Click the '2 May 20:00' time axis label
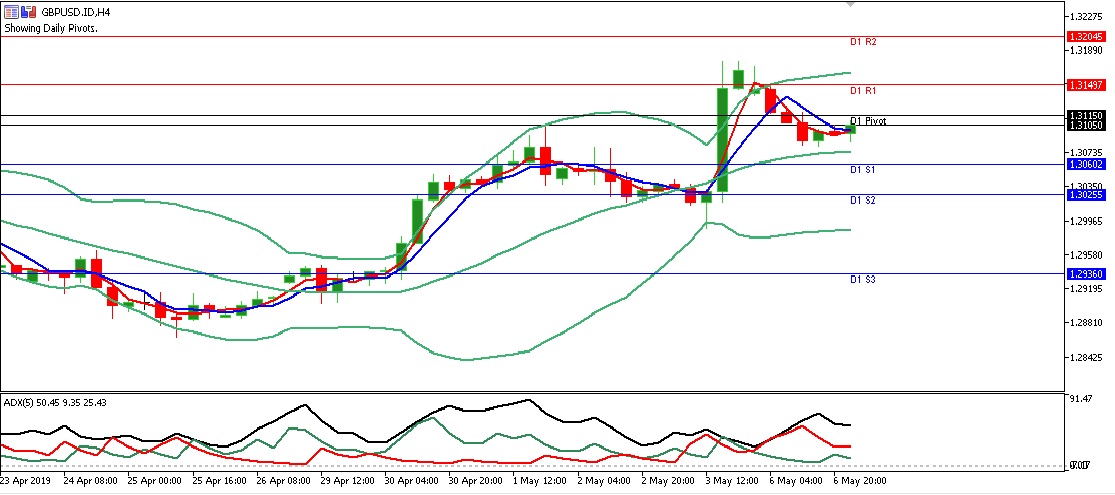 pos(668,481)
